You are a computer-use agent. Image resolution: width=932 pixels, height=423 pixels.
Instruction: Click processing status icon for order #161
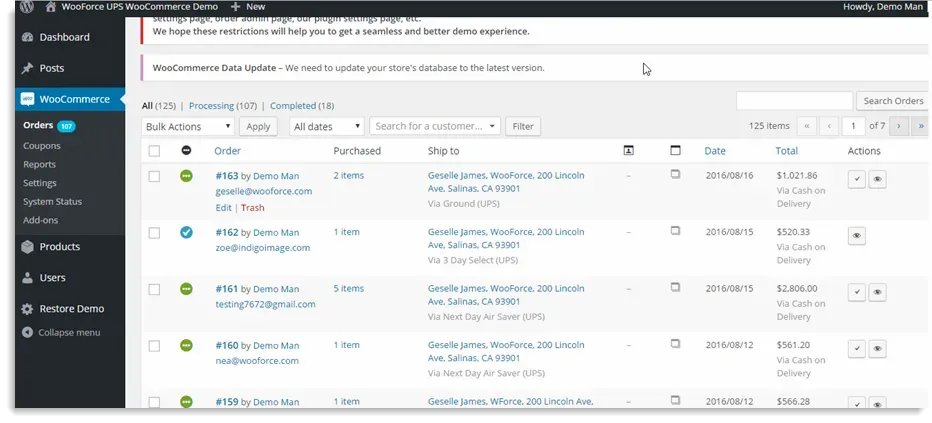pyautogui.click(x=186, y=289)
